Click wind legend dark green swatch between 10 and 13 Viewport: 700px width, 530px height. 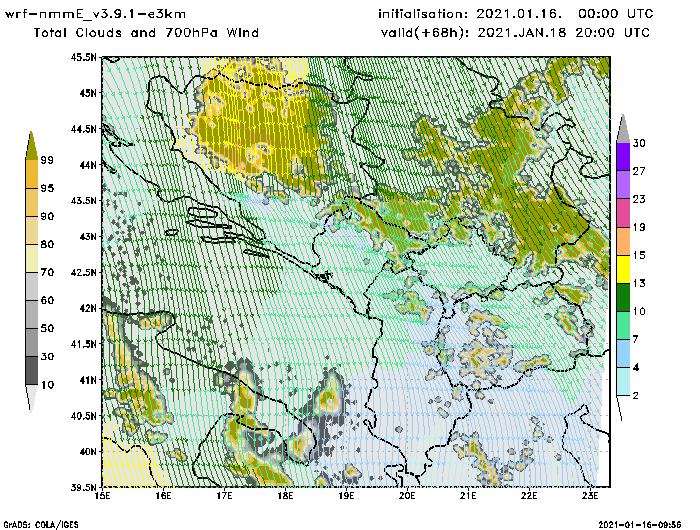point(623,297)
